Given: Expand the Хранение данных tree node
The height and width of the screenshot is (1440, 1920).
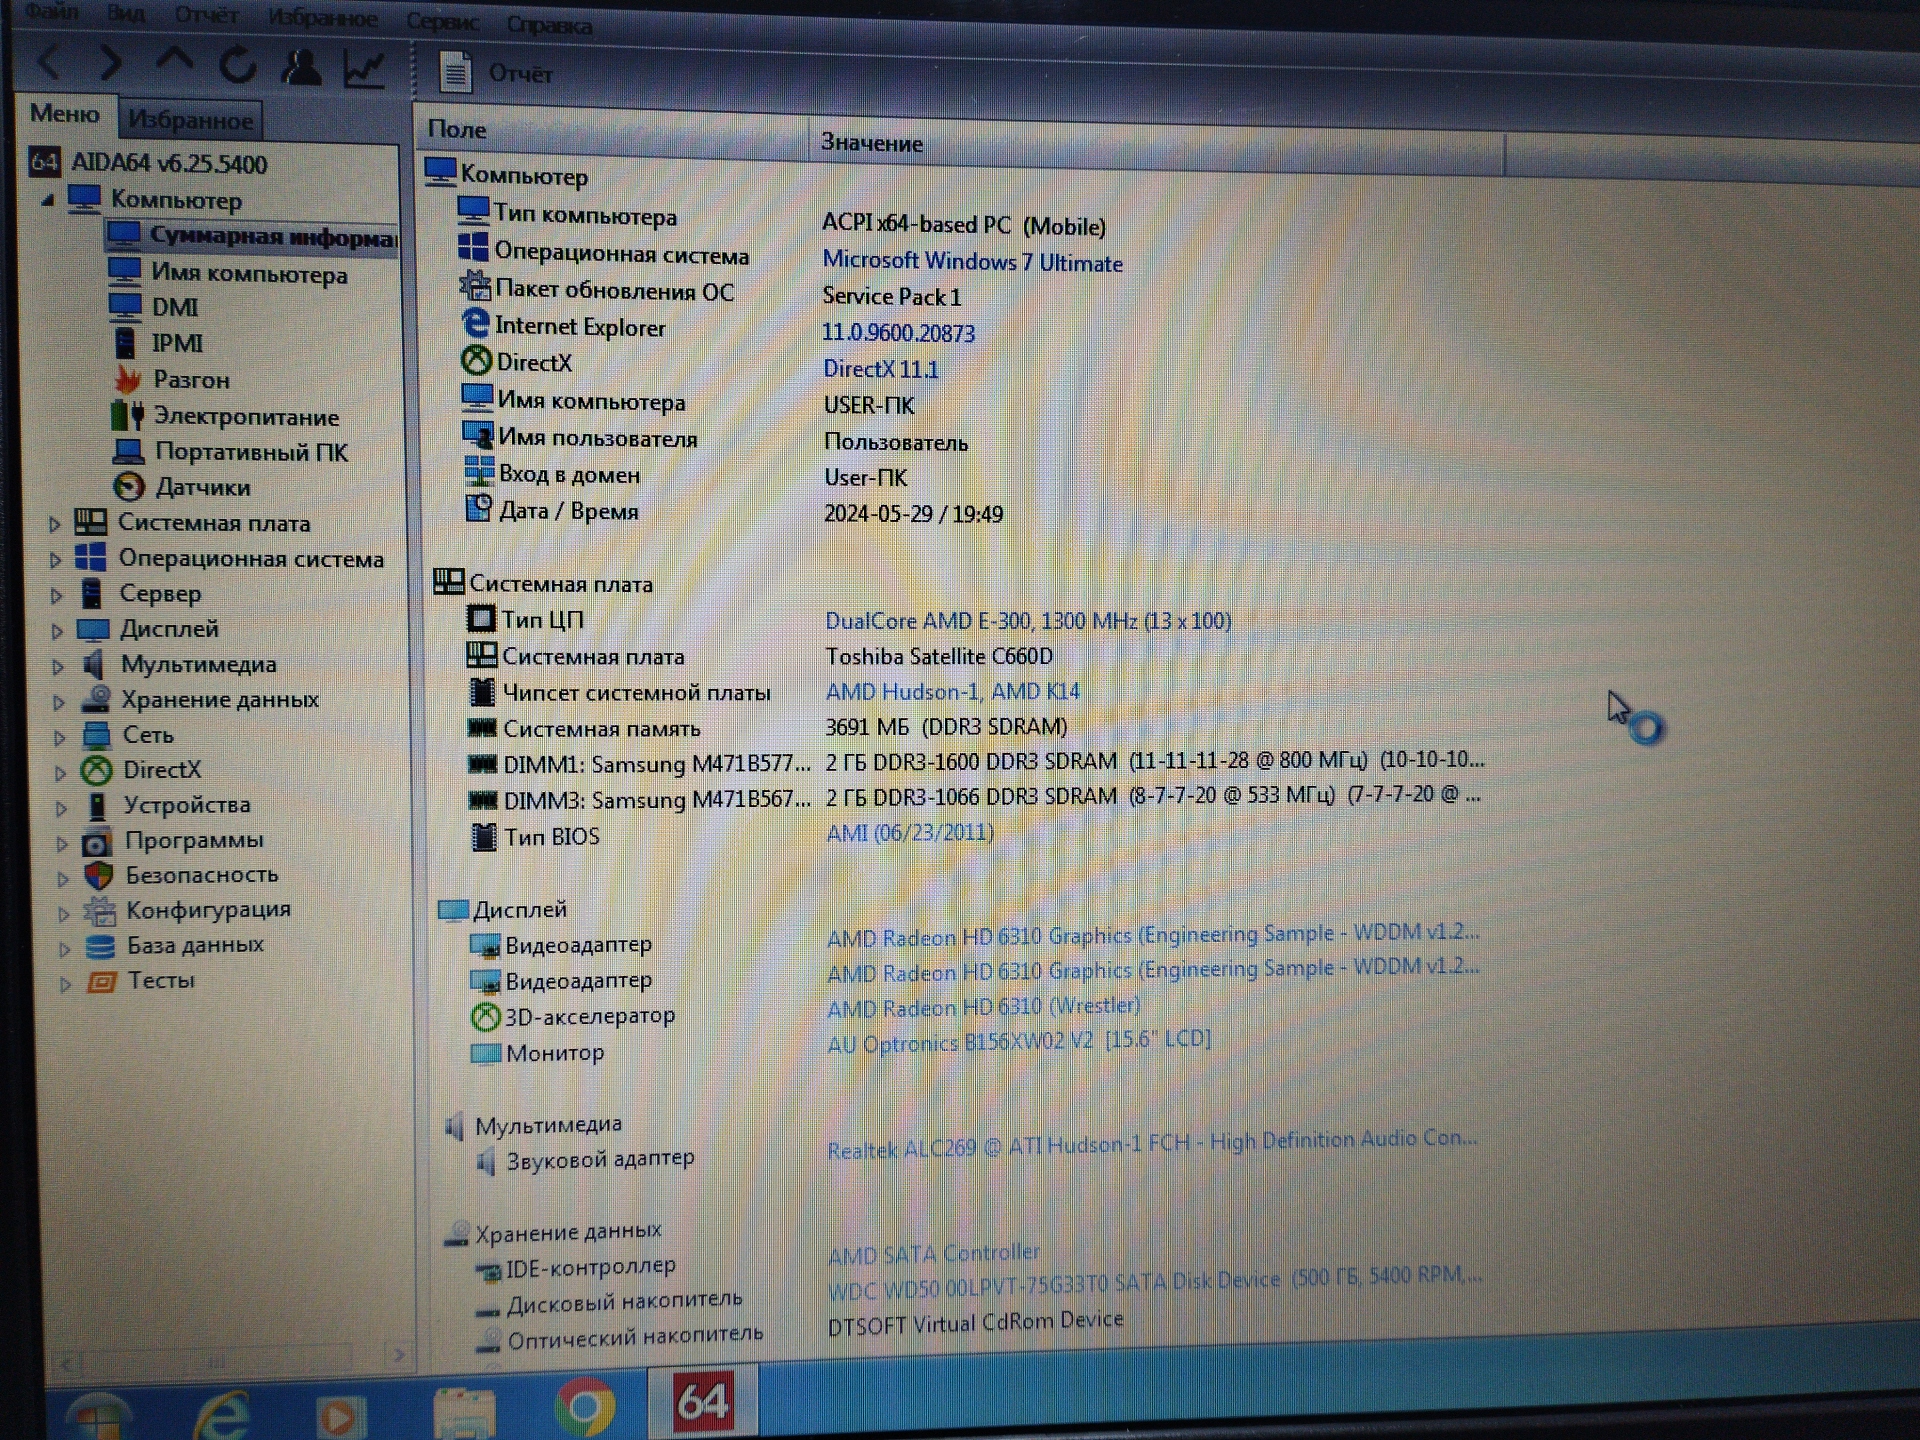Looking at the screenshot, I should click(x=59, y=702).
